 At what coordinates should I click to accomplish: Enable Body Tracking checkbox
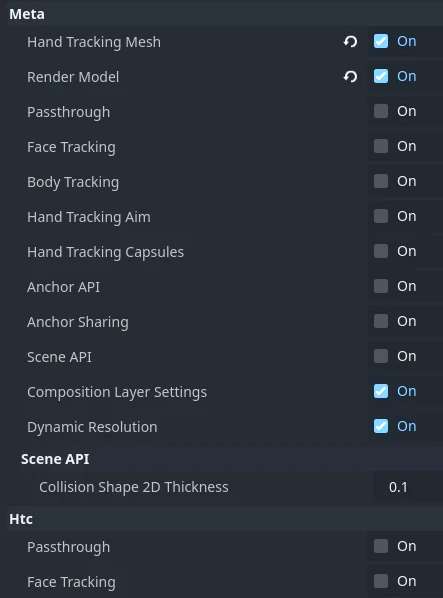[x=381, y=181]
